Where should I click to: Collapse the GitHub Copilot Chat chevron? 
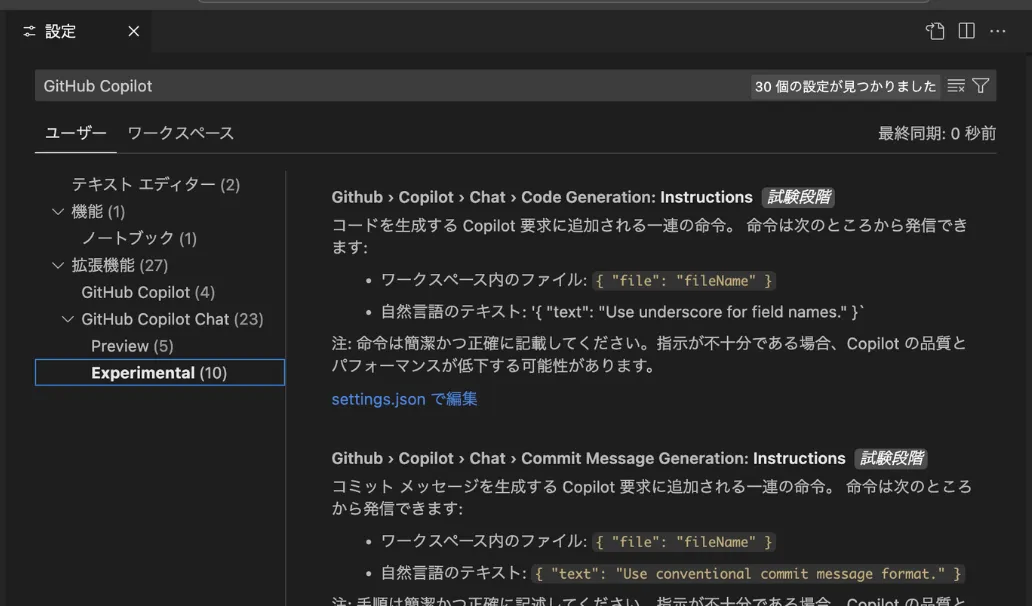(x=68, y=319)
